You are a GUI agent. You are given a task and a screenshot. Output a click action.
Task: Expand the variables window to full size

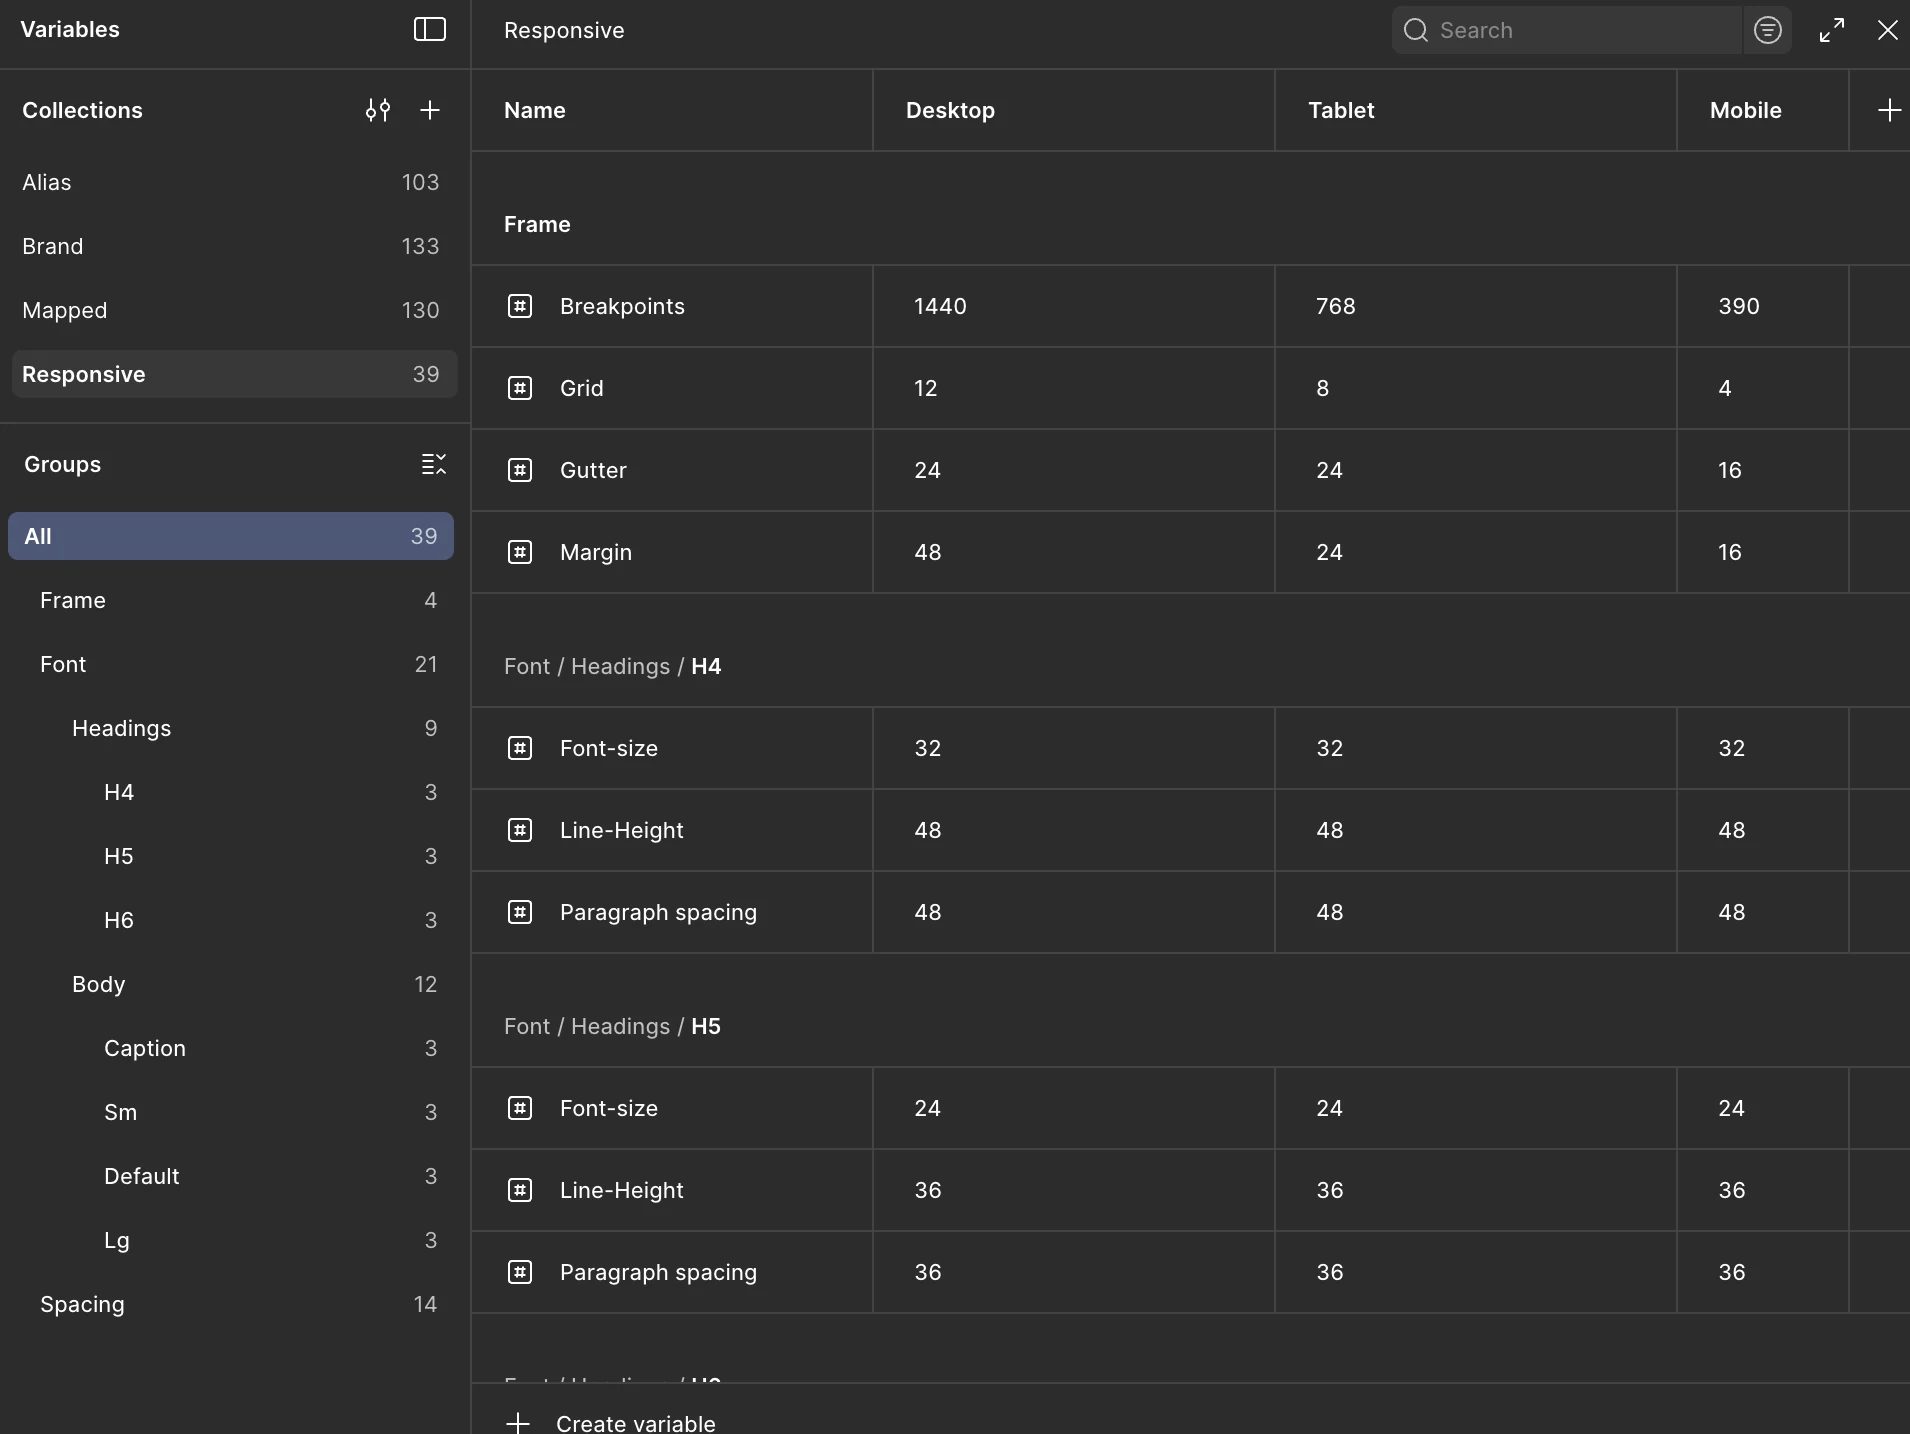click(1832, 30)
